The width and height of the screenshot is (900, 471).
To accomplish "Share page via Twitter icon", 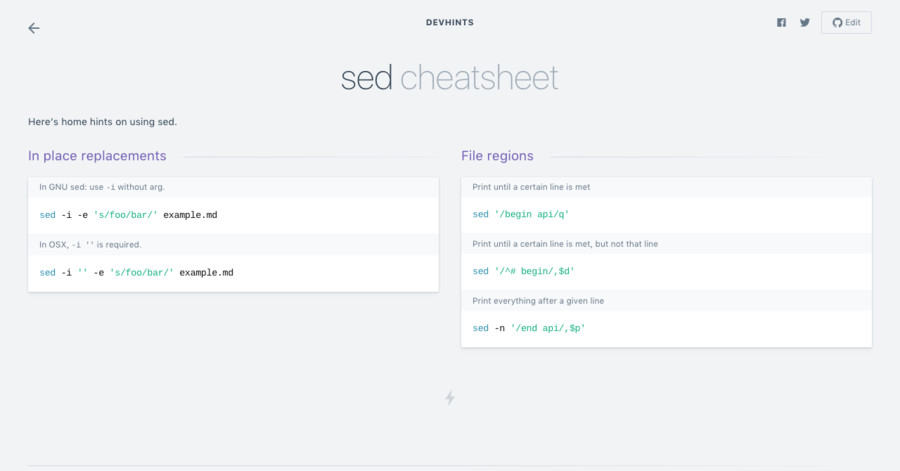I will pyautogui.click(x=805, y=22).
